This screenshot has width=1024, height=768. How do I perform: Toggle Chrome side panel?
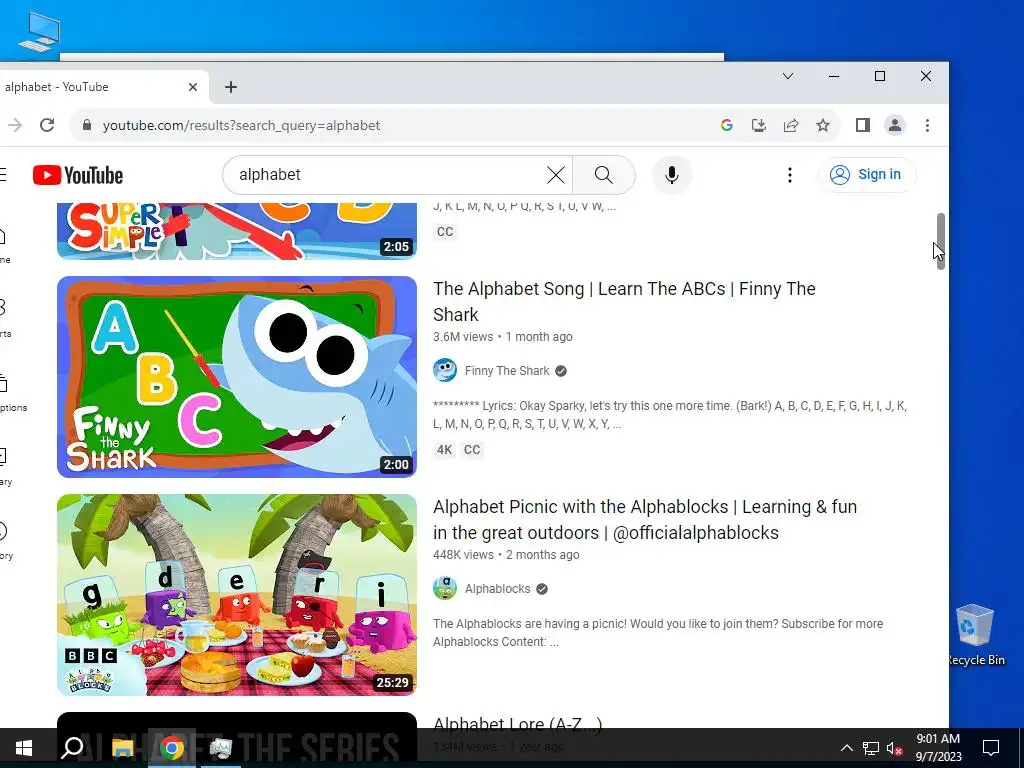tap(863, 125)
